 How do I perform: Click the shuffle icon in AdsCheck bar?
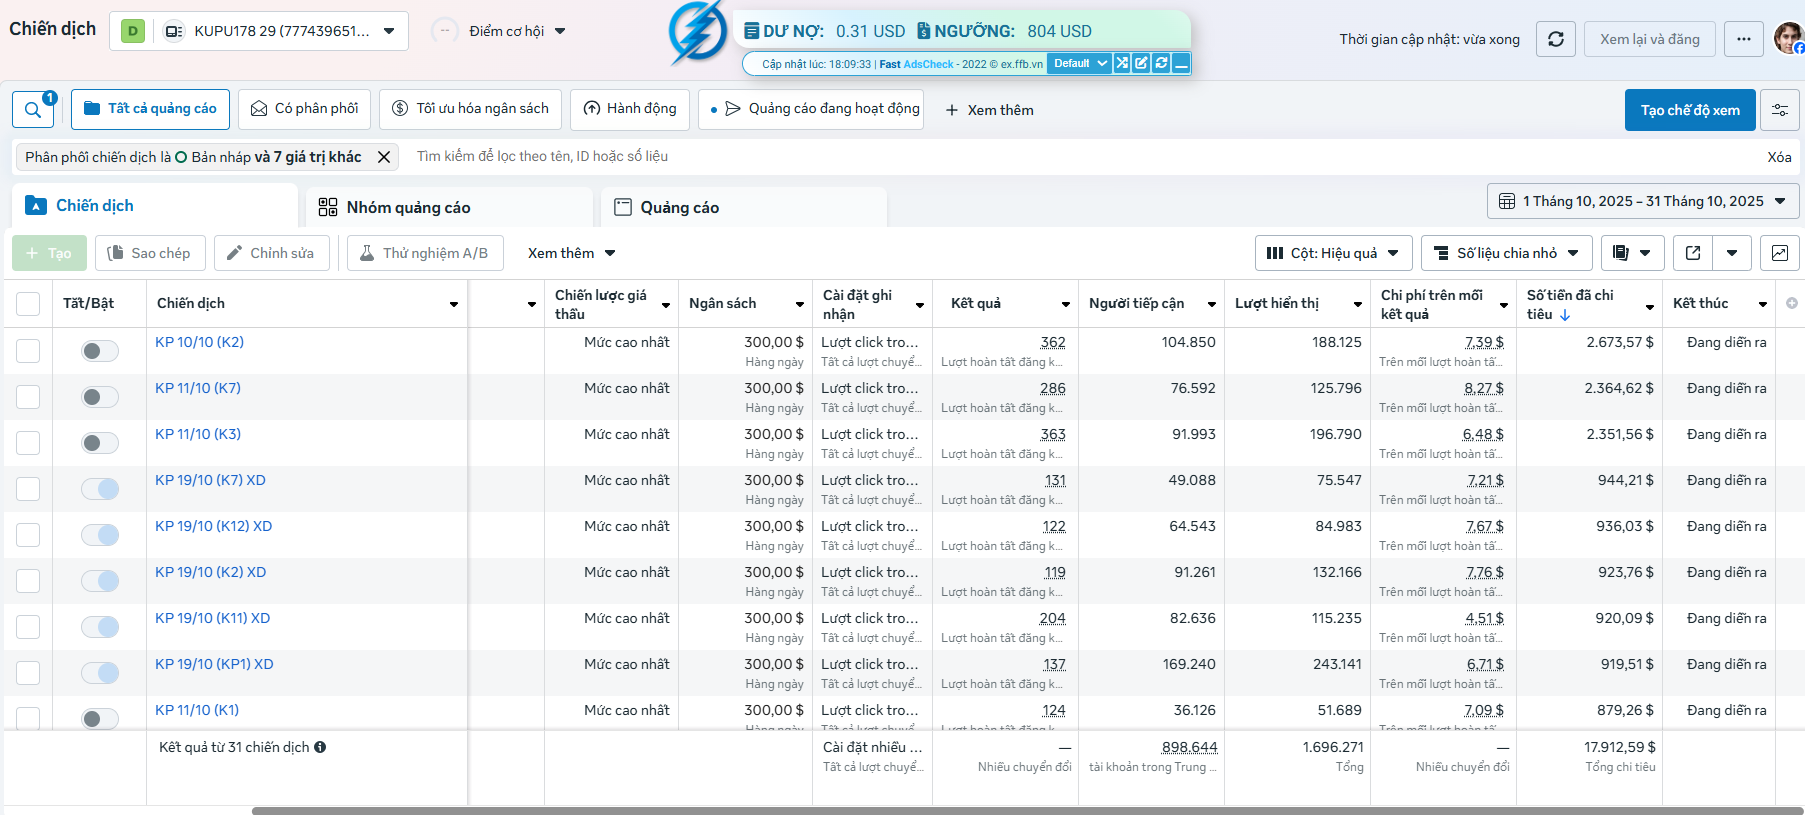tap(1122, 63)
